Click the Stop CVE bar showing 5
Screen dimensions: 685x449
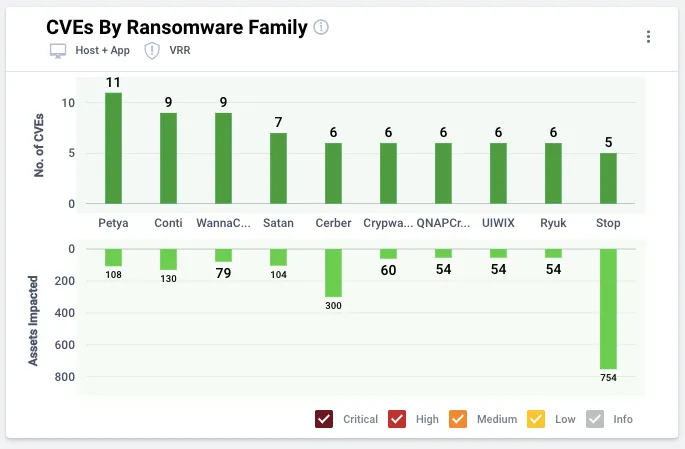(x=608, y=178)
